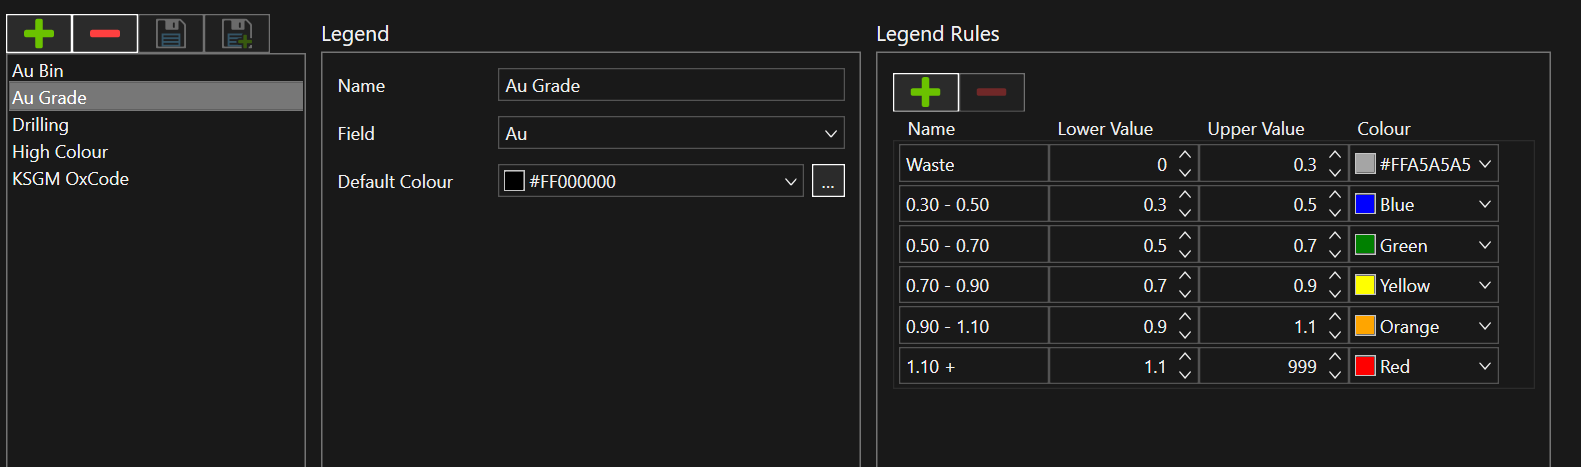Choose the High Colour legend item

[60, 152]
